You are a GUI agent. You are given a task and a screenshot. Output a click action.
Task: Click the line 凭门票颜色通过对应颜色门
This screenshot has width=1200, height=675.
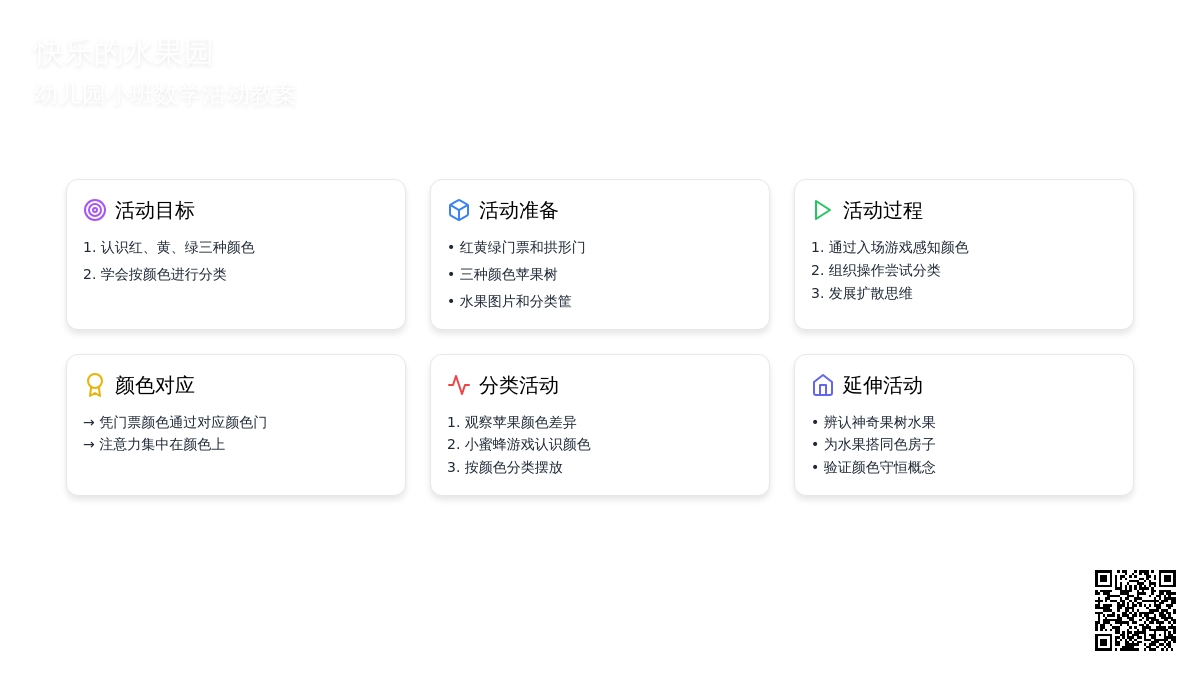tap(182, 422)
